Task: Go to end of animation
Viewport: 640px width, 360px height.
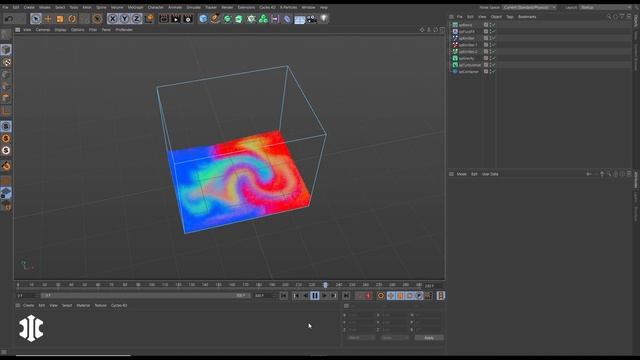Action: [x=346, y=296]
